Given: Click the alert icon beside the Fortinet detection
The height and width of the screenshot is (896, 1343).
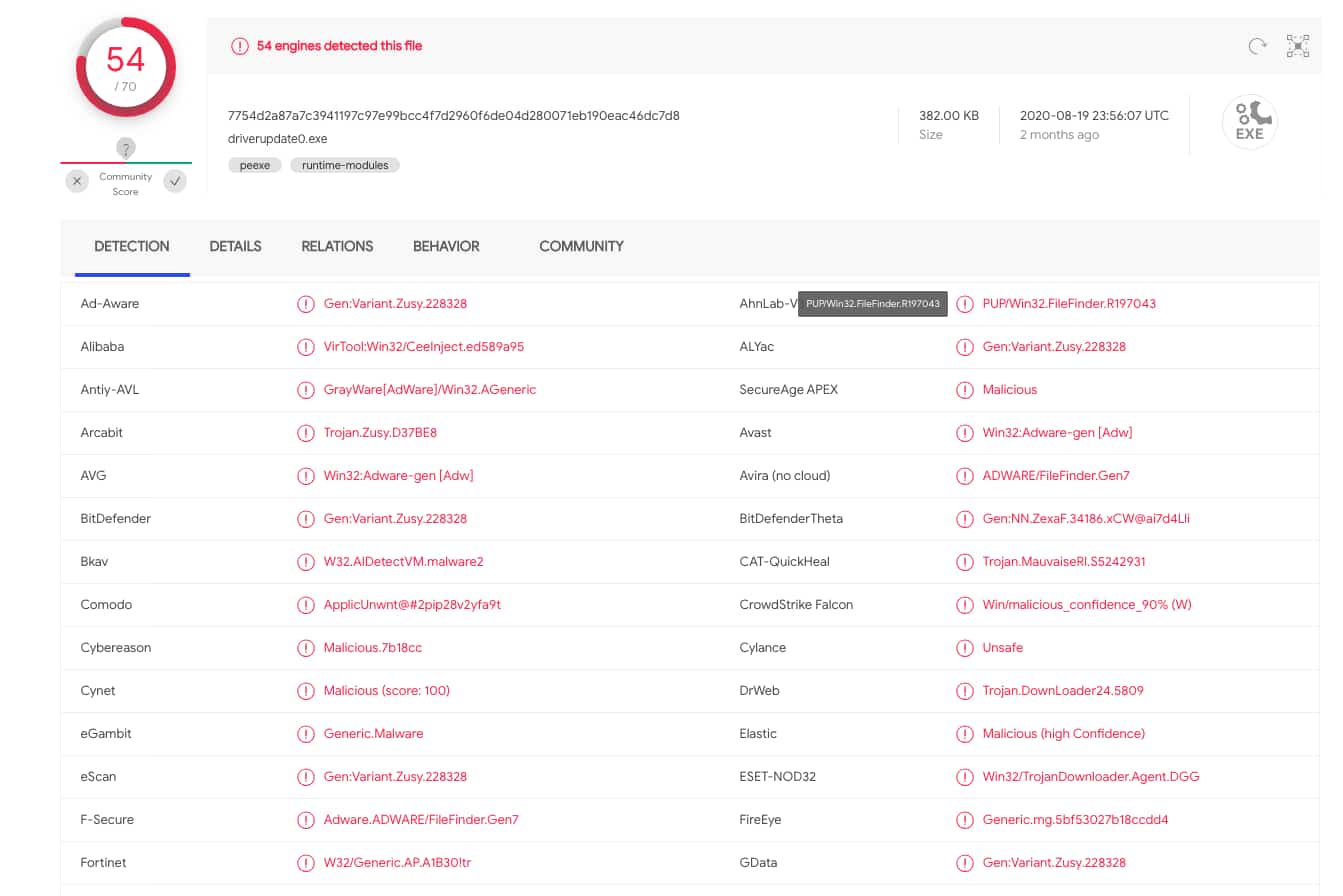Looking at the screenshot, I should [x=306, y=862].
